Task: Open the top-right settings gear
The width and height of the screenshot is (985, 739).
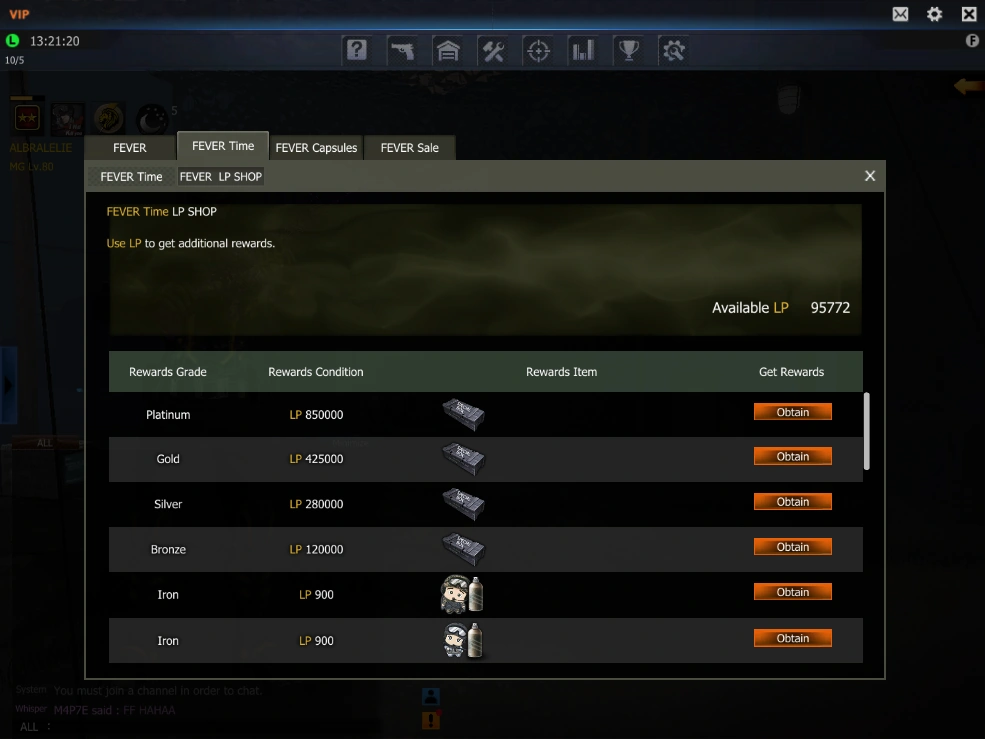Action: click(935, 14)
